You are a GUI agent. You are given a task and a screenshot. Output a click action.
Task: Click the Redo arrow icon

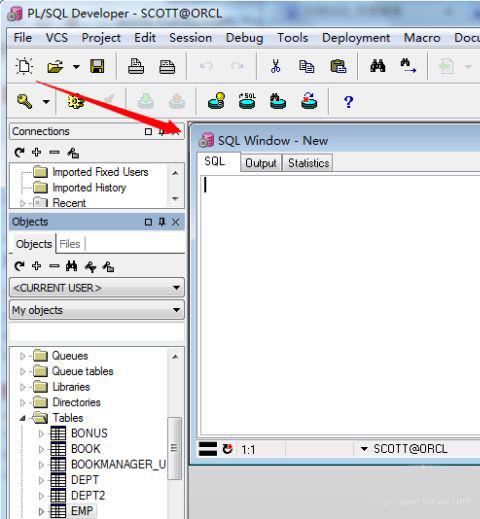click(x=237, y=66)
